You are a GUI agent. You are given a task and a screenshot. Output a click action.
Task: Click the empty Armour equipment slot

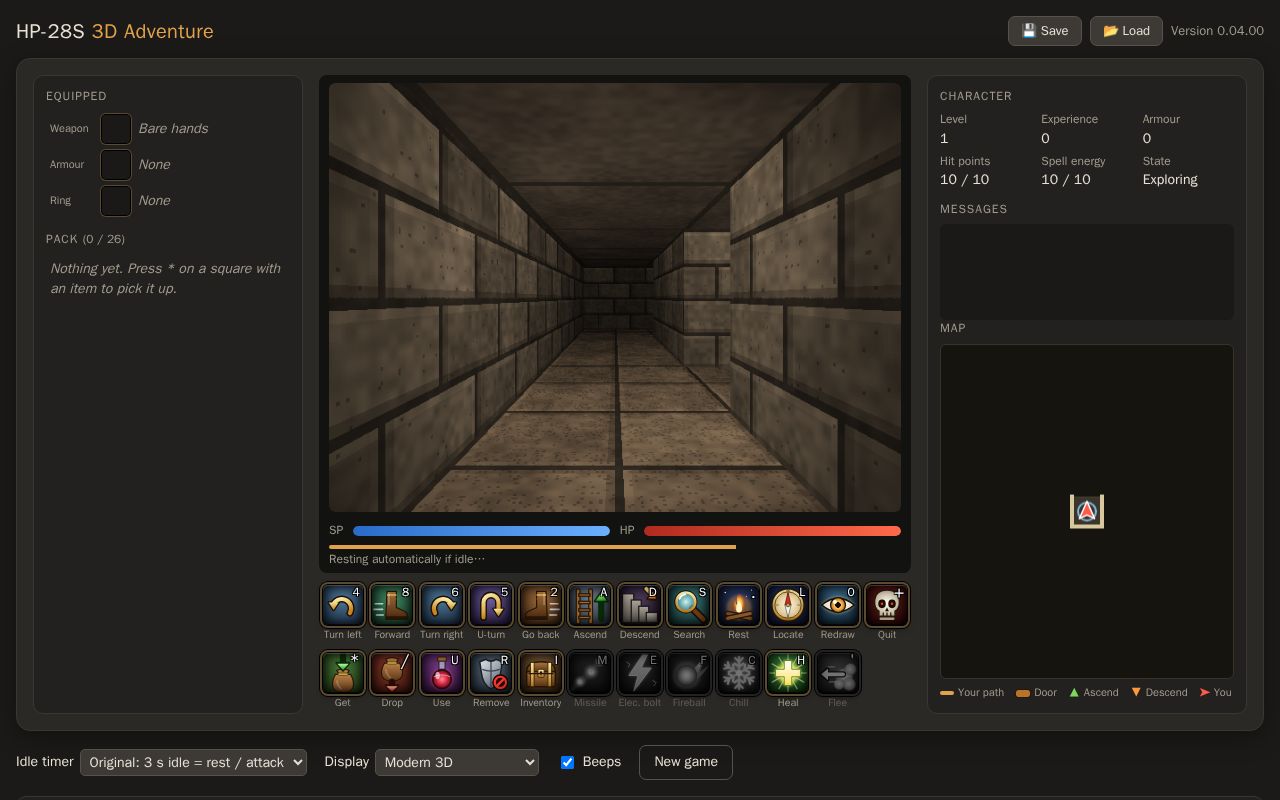pyautogui.click(x=116, y=165)
